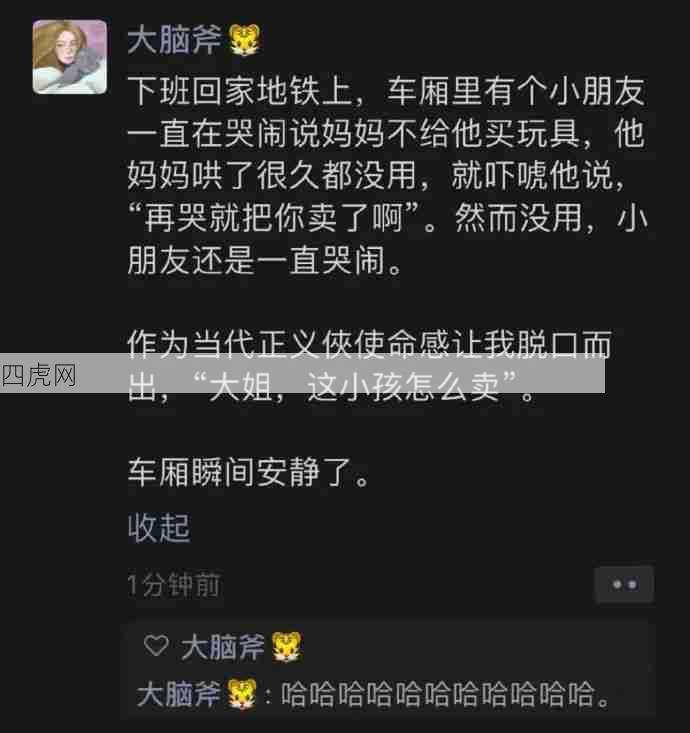Open 大脑斧 username at post top
690x733 pixels.
[175, 40]
